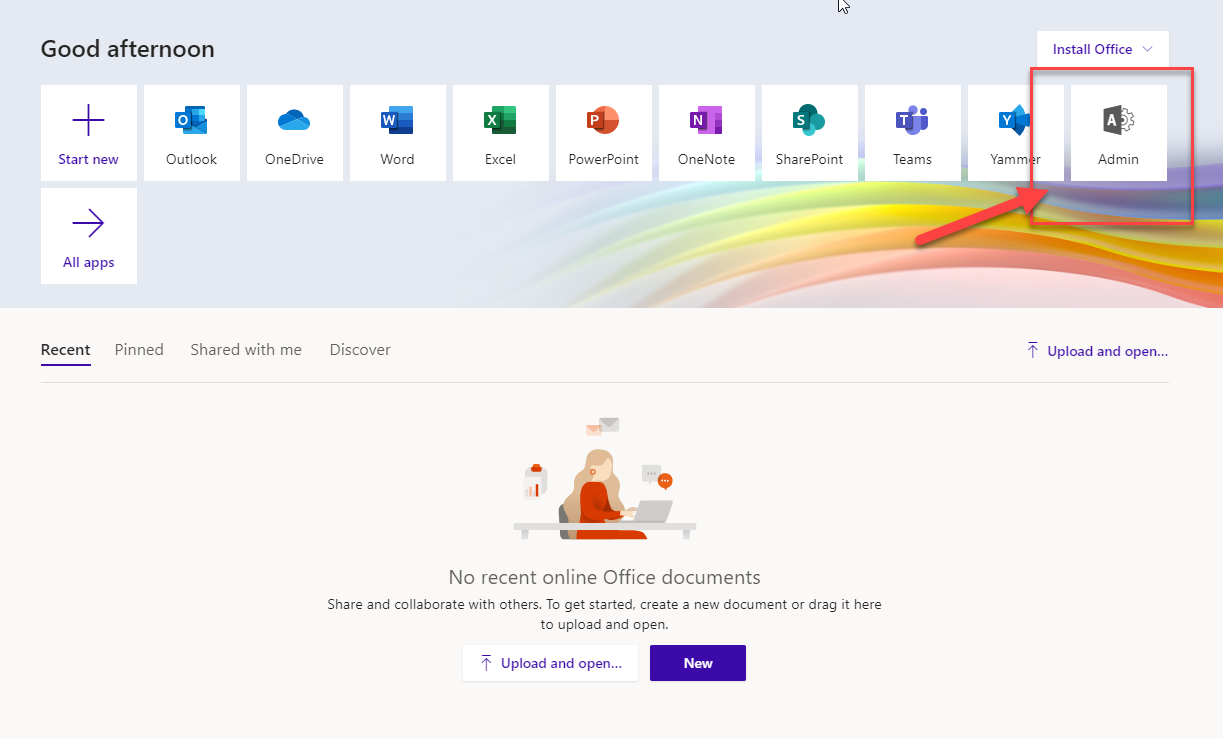This screenshot has width=1223, height=739.
Task: Click the purple Upload and open link
Action: [1097, 351]
